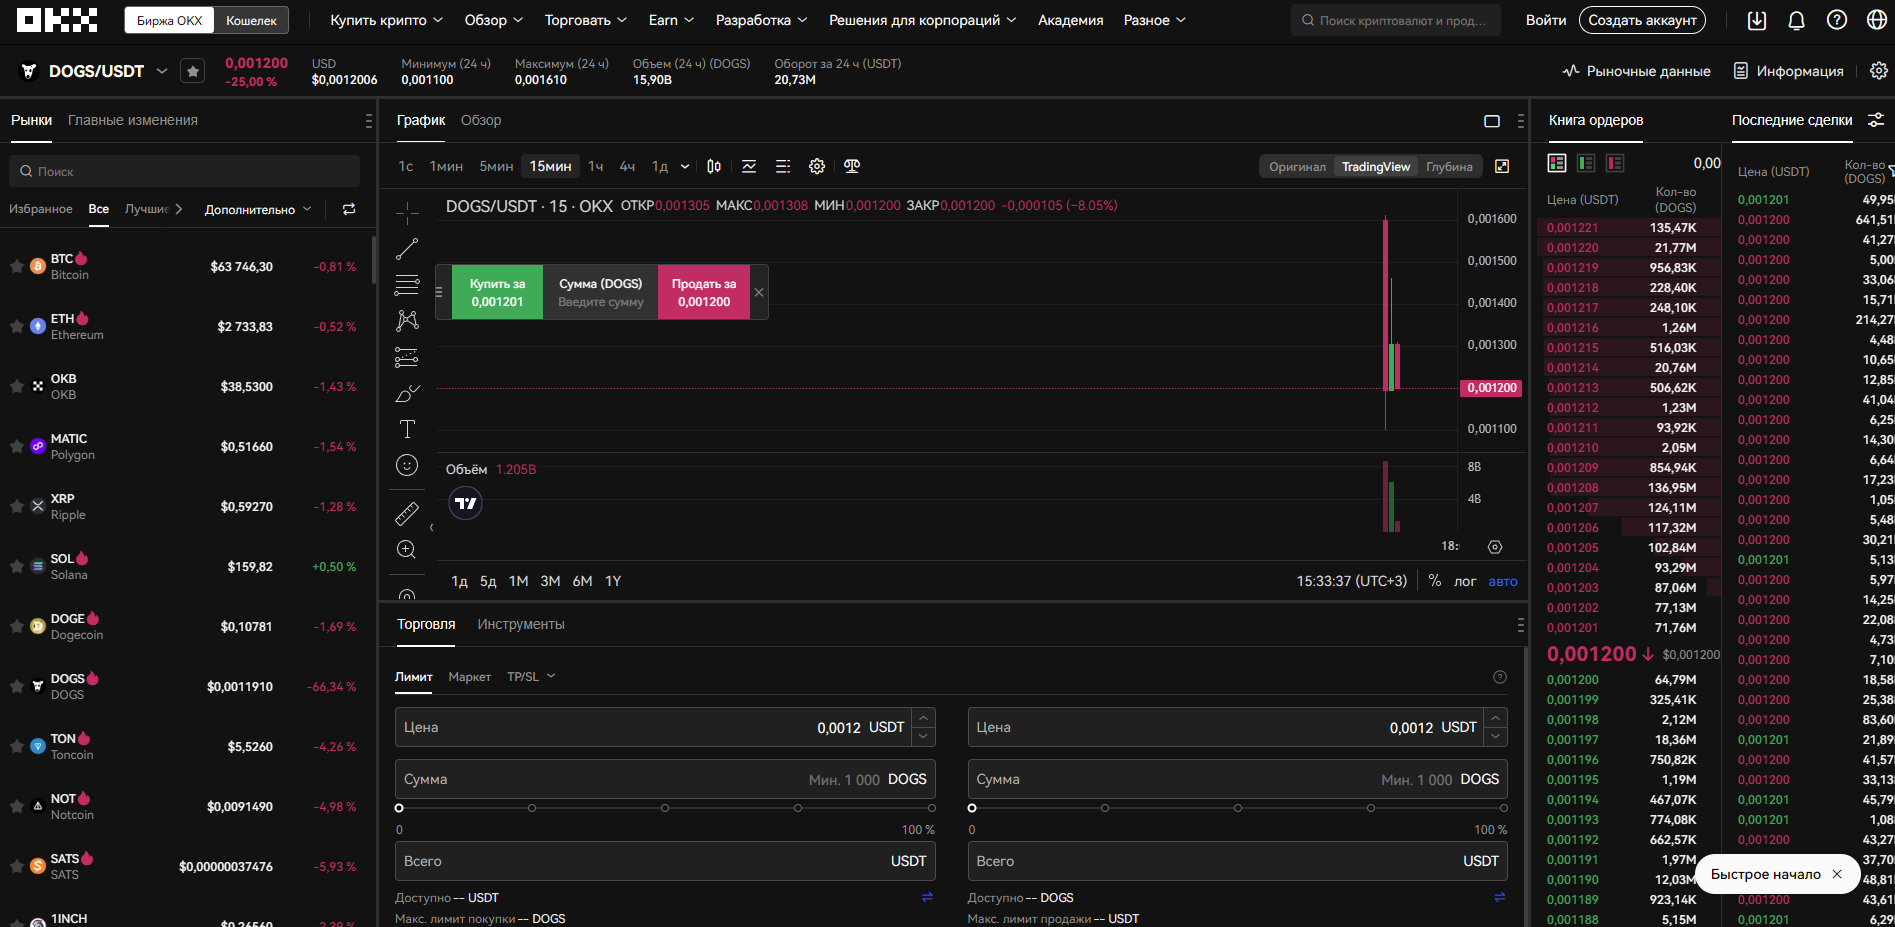Click the green Купить за 0,001201 button

(x=497, y=292)
